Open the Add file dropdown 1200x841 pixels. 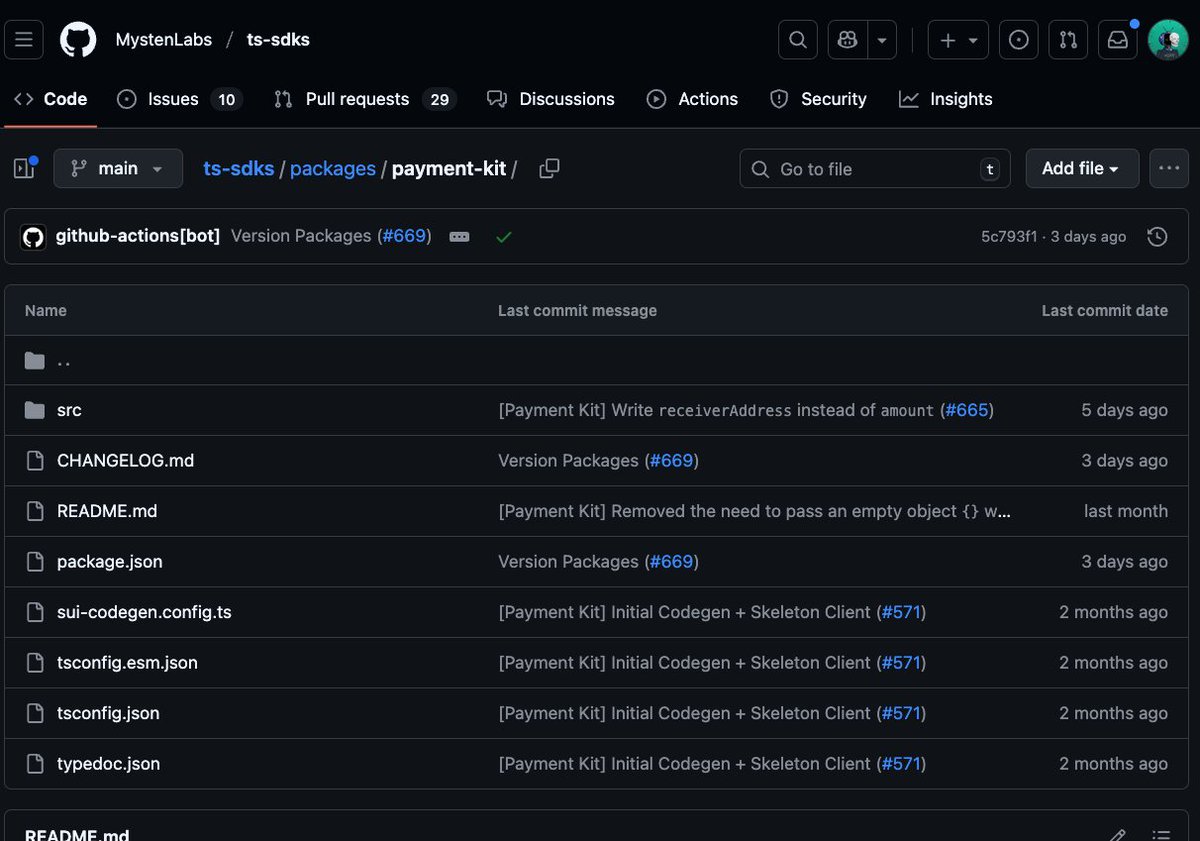click(x=1082, y=169)
